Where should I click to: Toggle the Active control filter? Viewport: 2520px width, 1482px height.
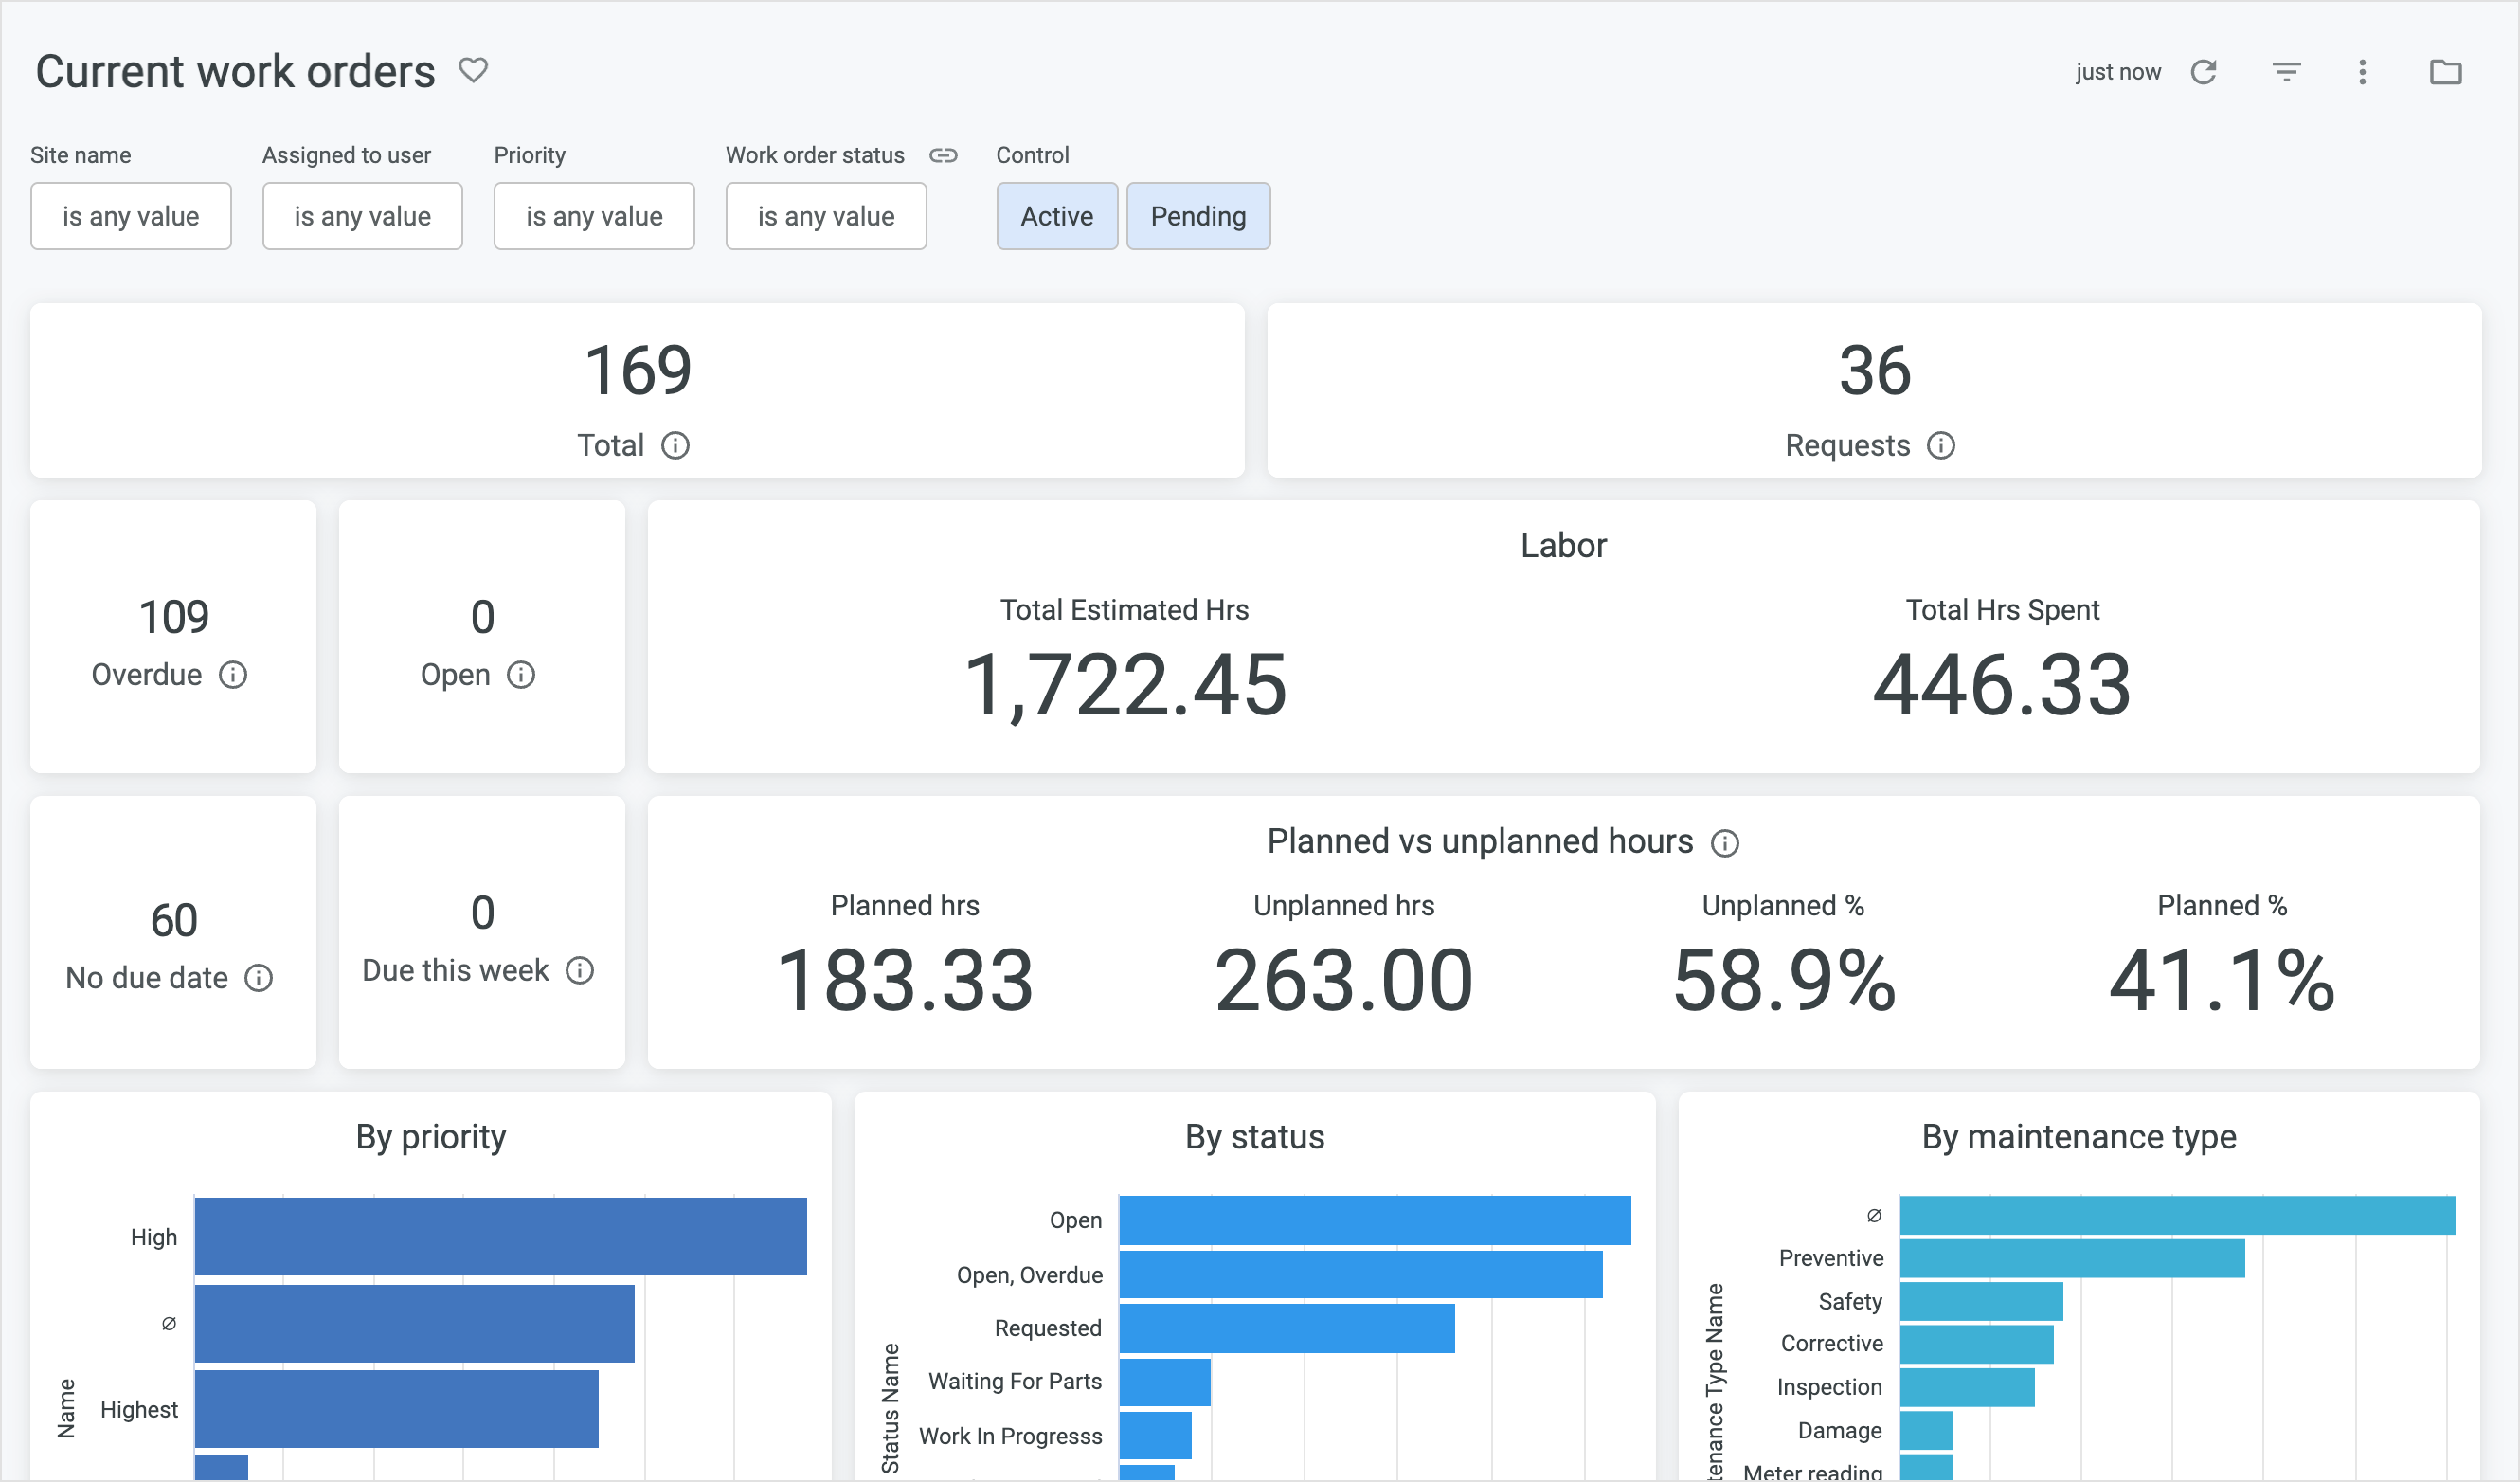pos(1056,216)
